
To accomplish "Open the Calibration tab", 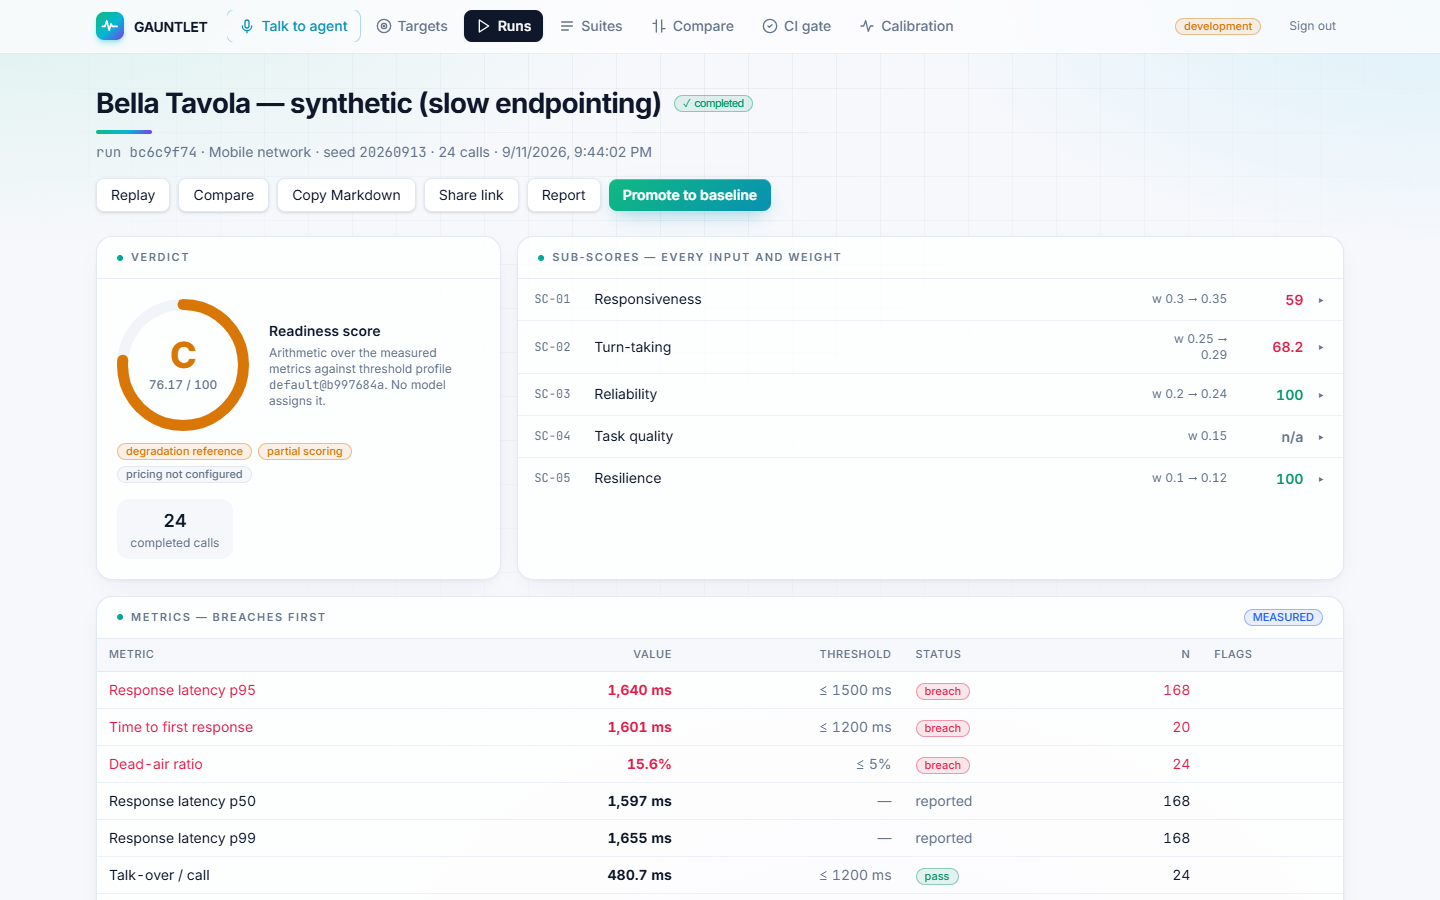I will pyautogui.click(x=907, y=26).
